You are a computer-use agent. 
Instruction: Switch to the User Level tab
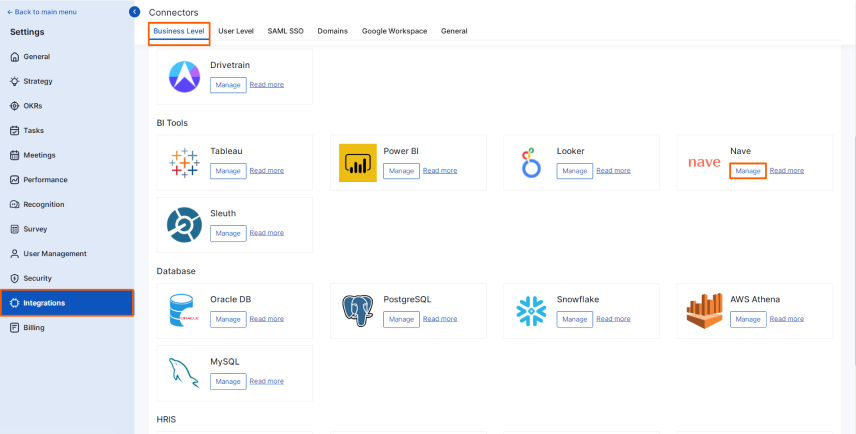pos(236,31)
